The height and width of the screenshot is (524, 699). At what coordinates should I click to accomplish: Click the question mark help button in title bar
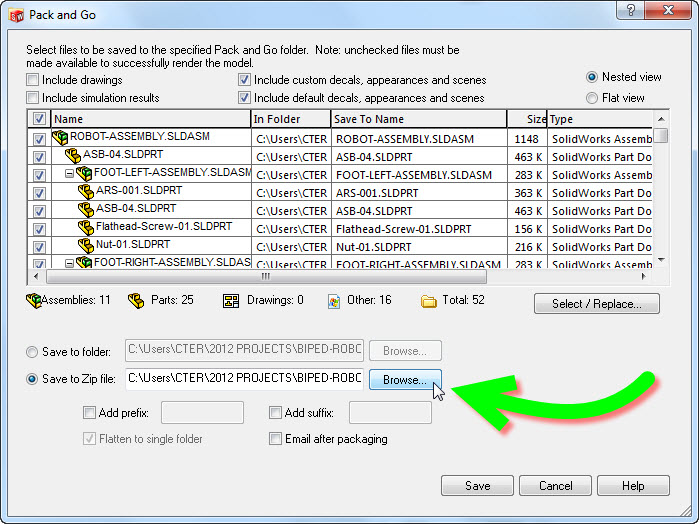point(630,10)
